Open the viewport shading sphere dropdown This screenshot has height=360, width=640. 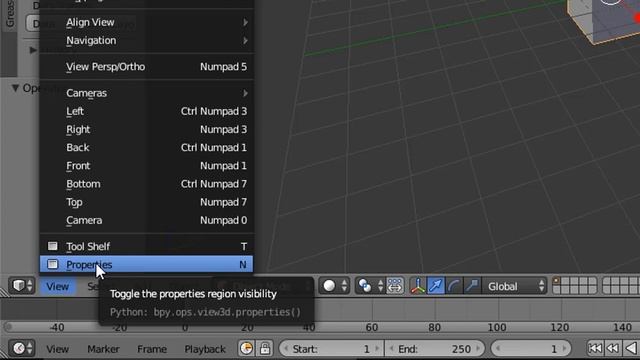point(334,286)
